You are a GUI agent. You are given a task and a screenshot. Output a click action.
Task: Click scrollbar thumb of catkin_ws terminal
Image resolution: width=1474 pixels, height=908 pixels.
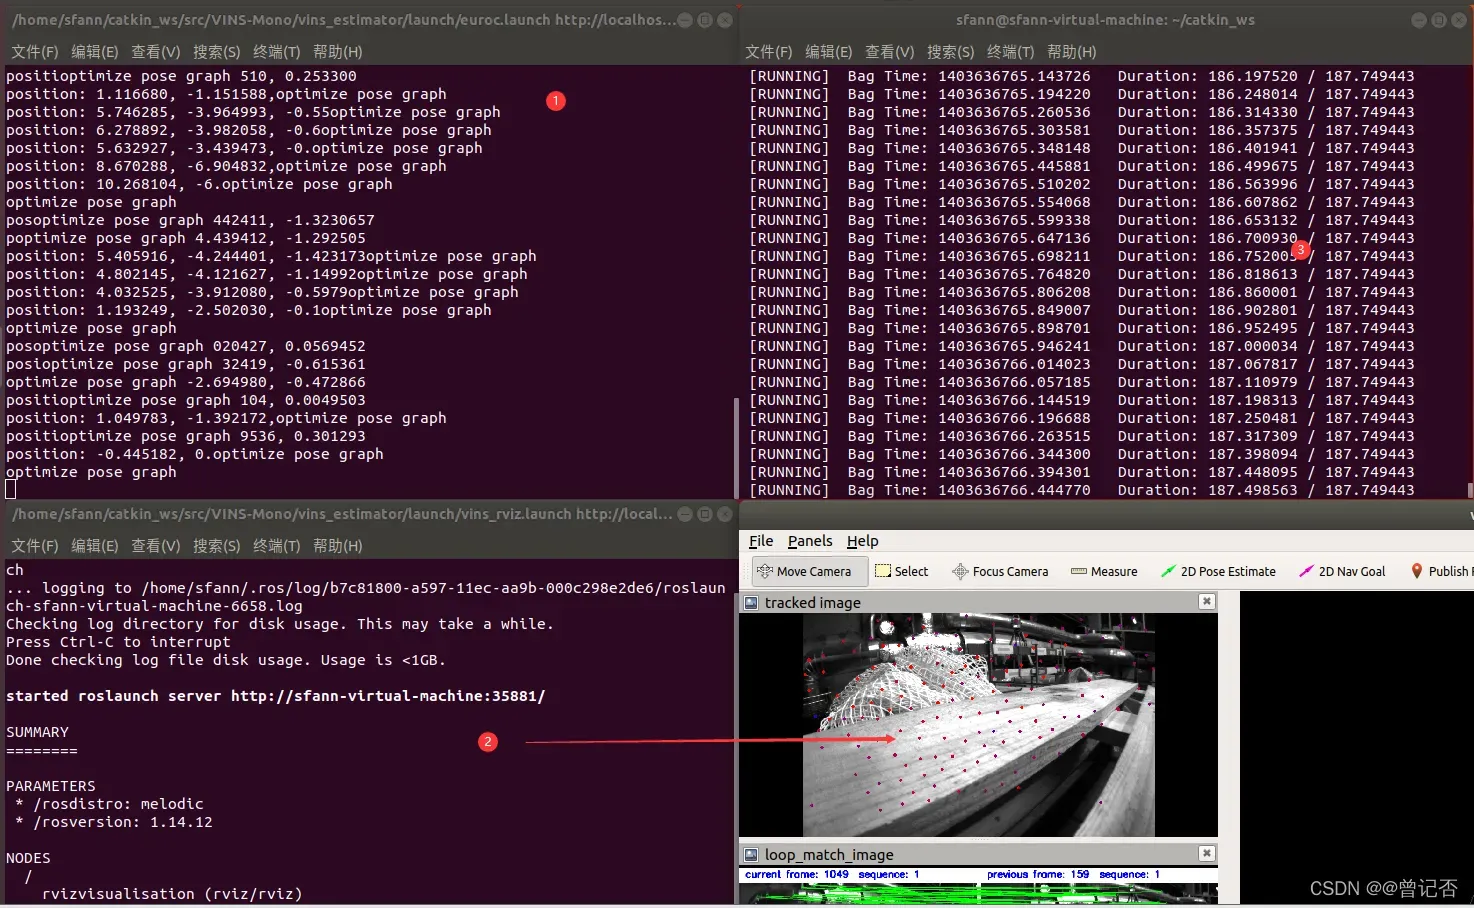tap(1470, 489)
